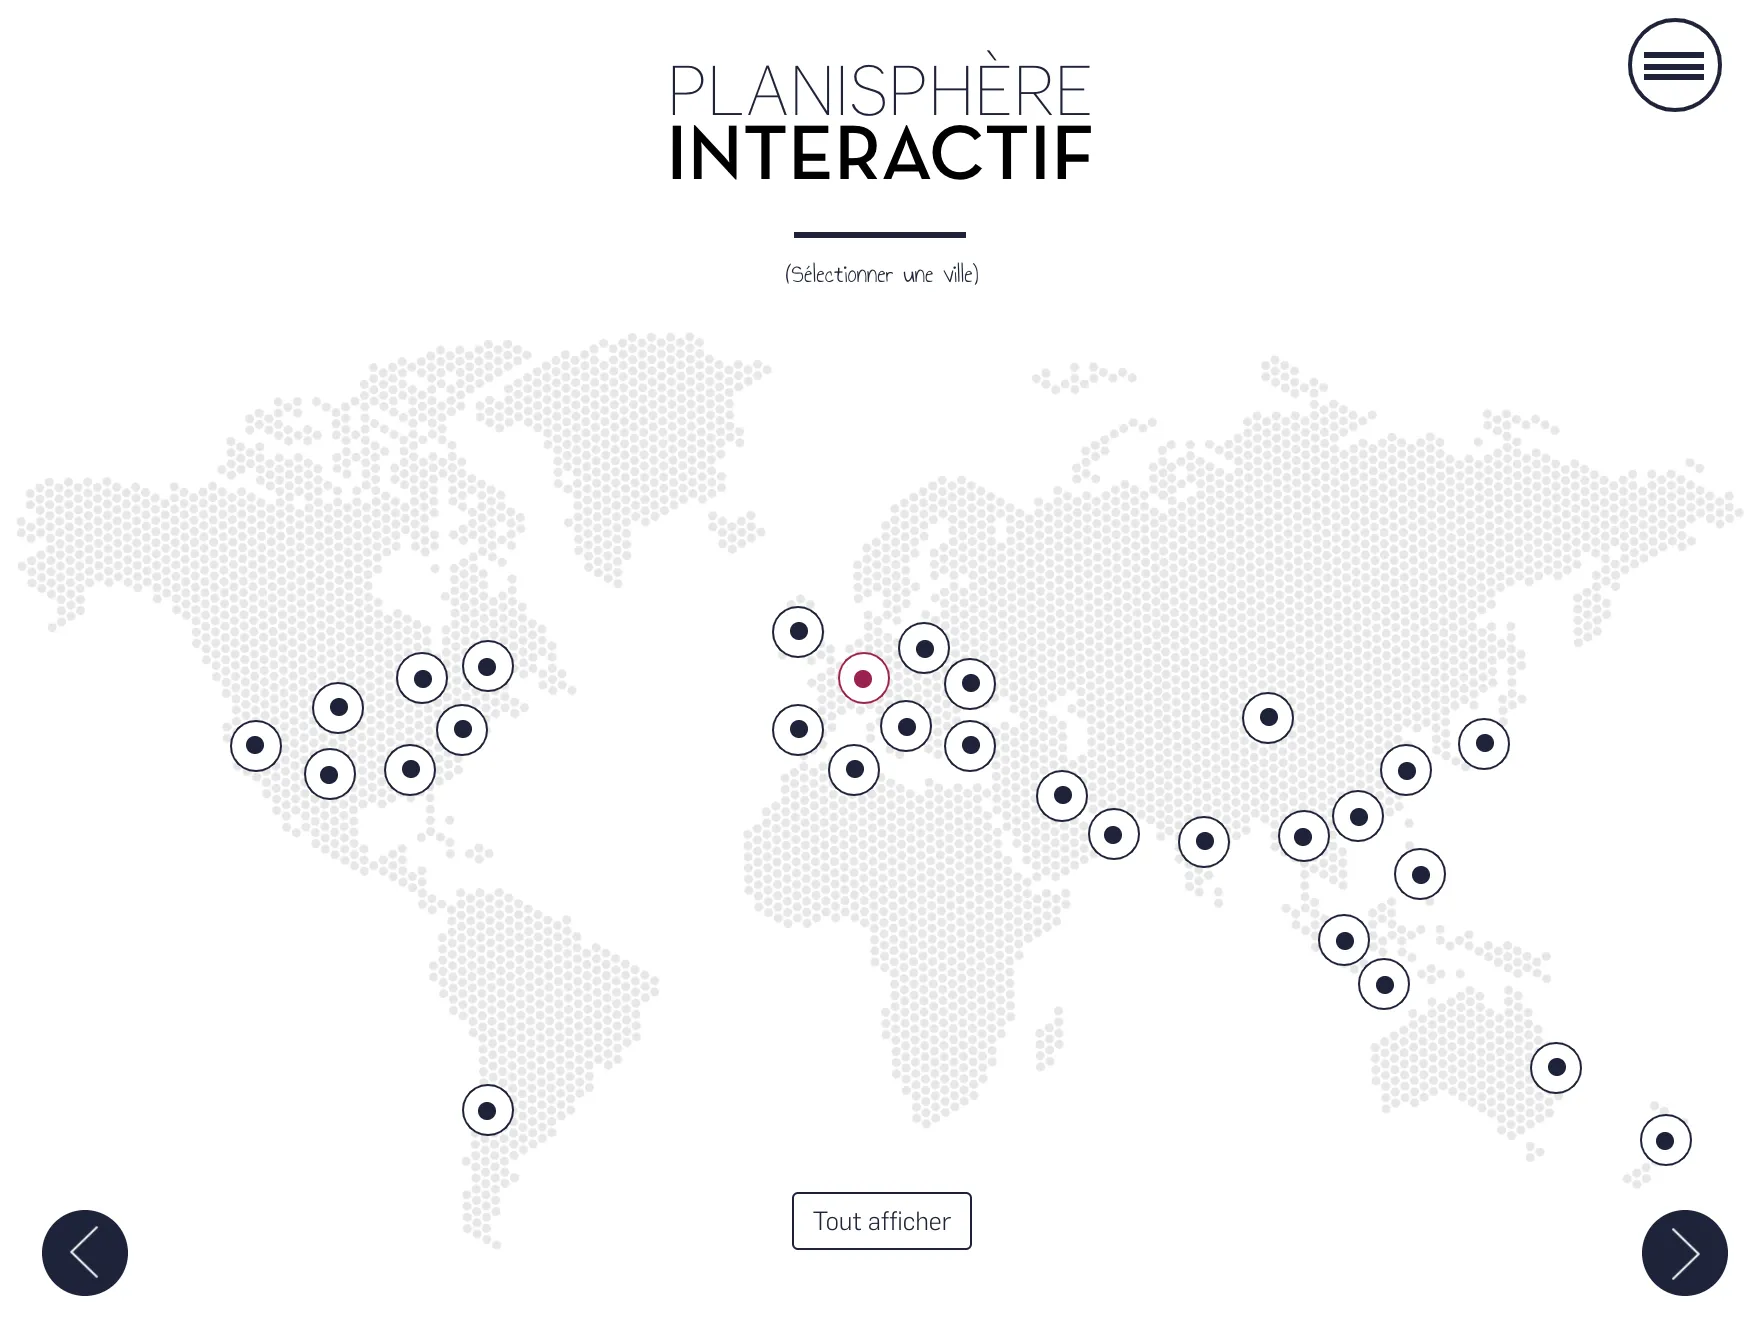Select the city marker in South America
This screenshot has height=1320, width=1764.
(488, 1110)
